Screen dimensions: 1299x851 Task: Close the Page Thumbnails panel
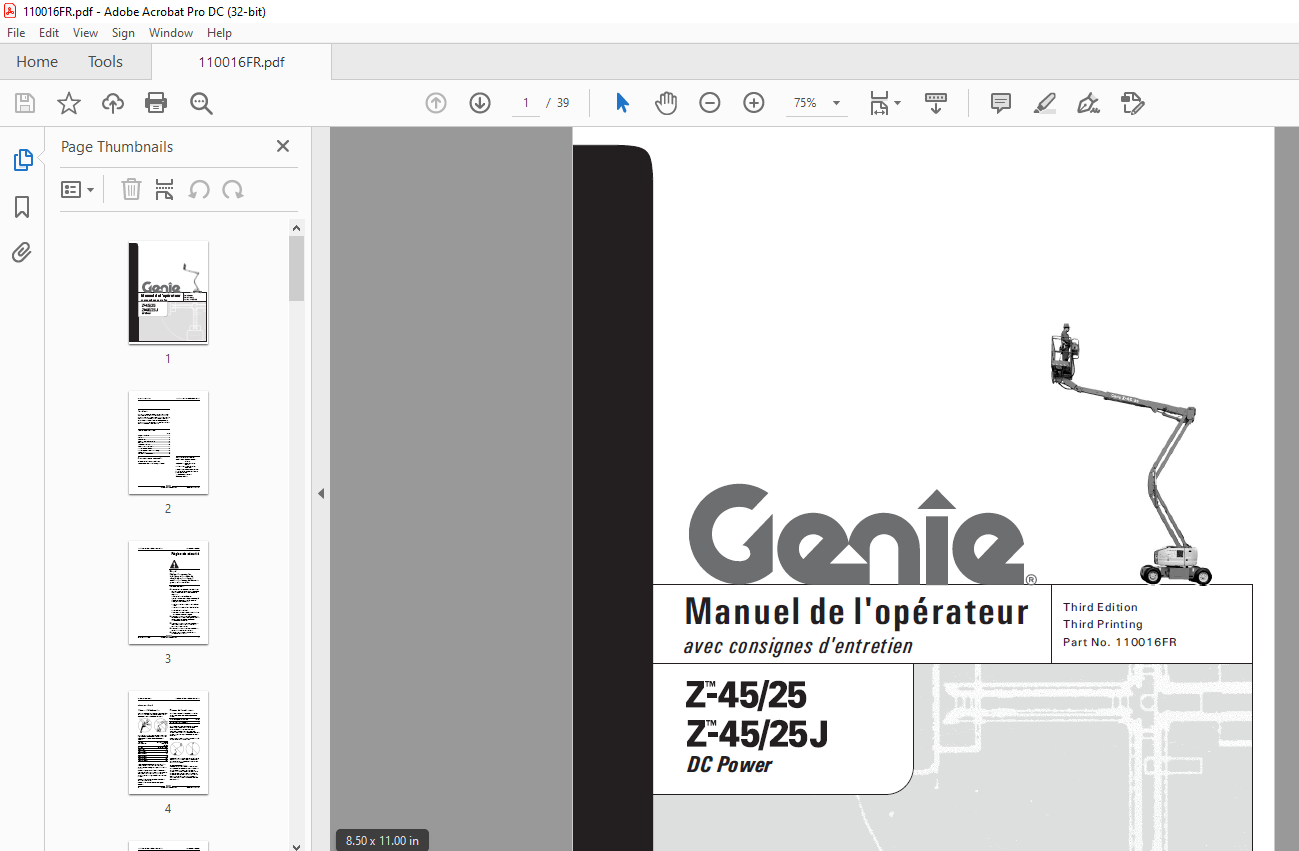coord(283,147)
